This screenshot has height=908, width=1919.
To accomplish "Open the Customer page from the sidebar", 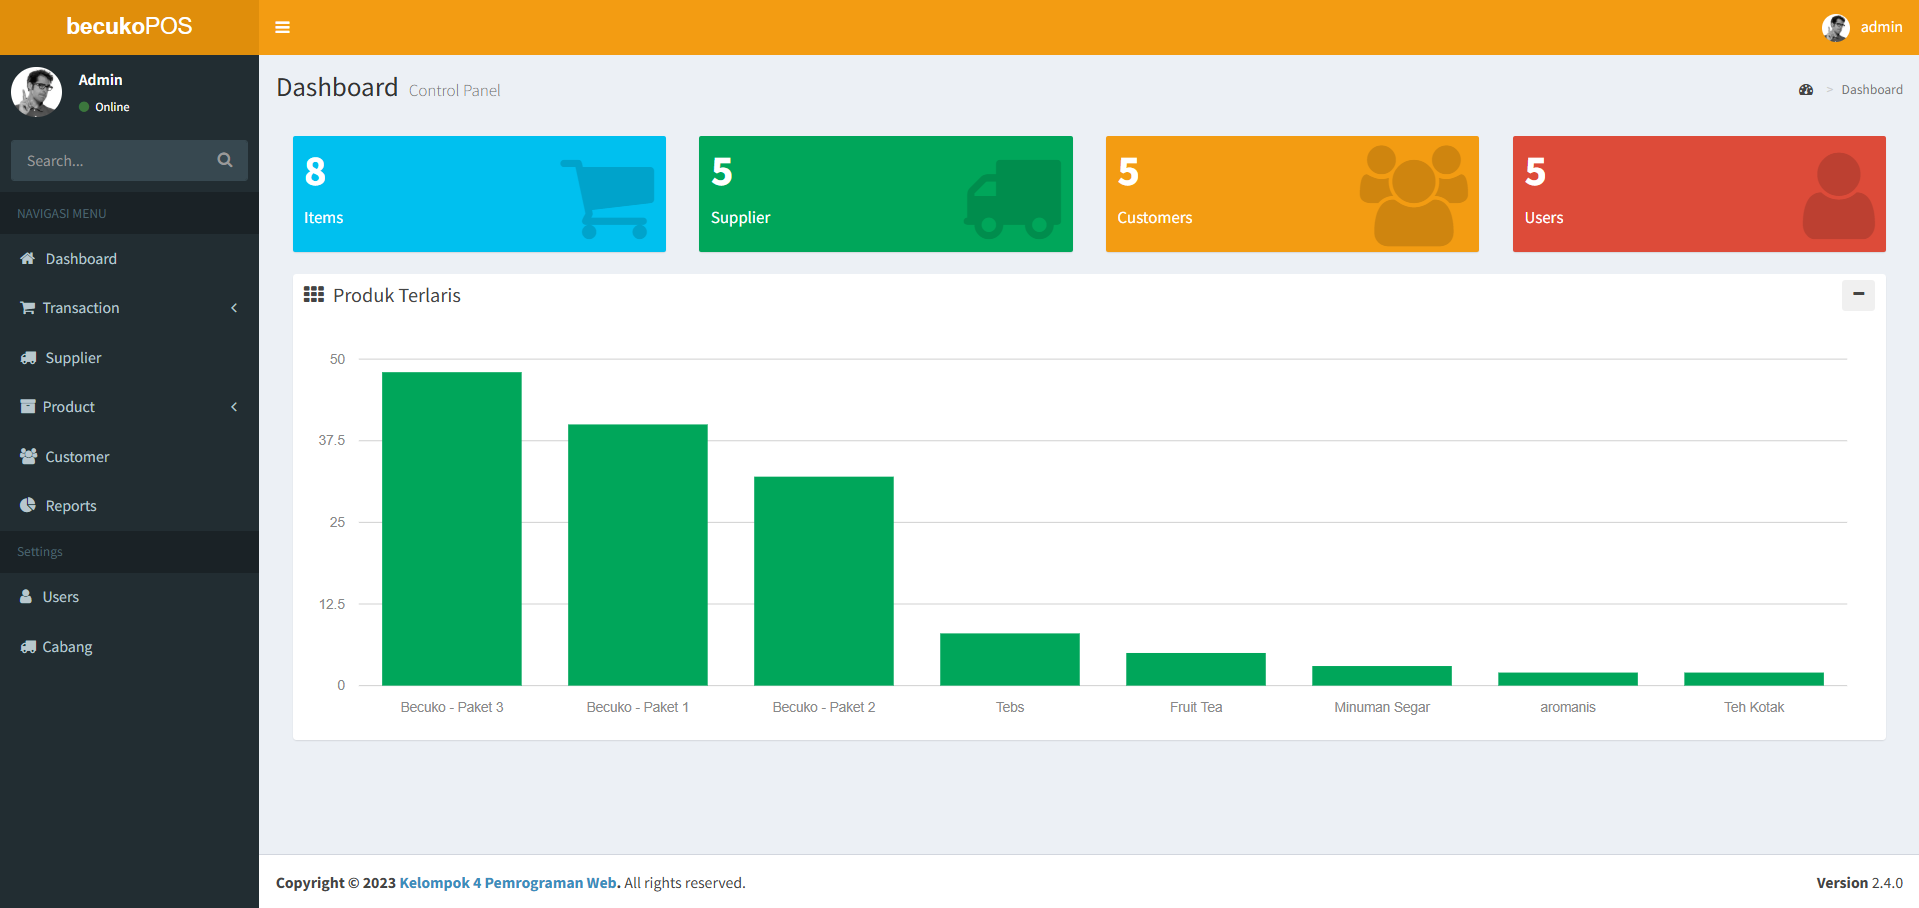I will 77,457.
